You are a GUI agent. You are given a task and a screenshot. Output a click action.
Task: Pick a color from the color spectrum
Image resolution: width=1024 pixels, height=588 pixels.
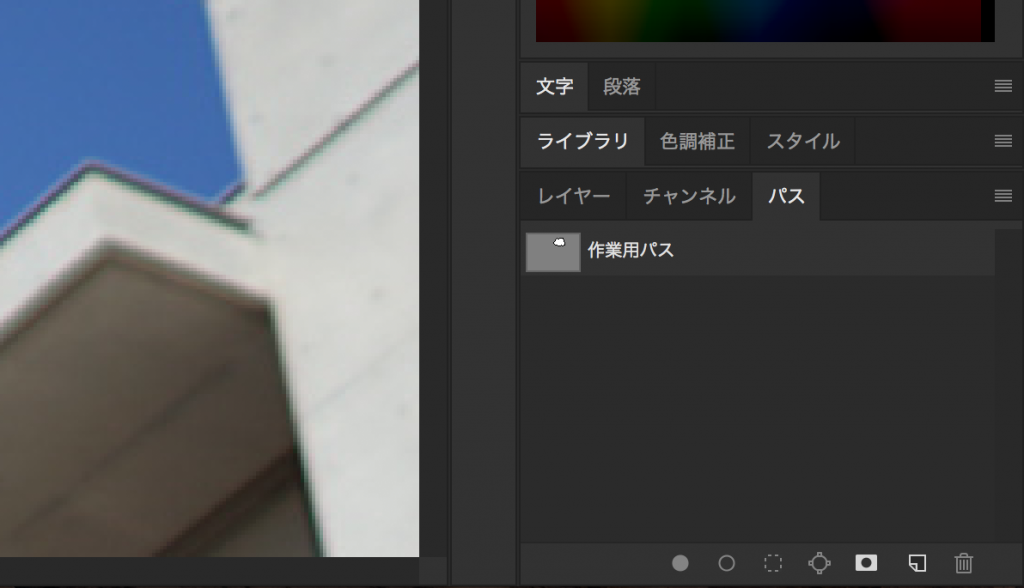click(765, 20)
